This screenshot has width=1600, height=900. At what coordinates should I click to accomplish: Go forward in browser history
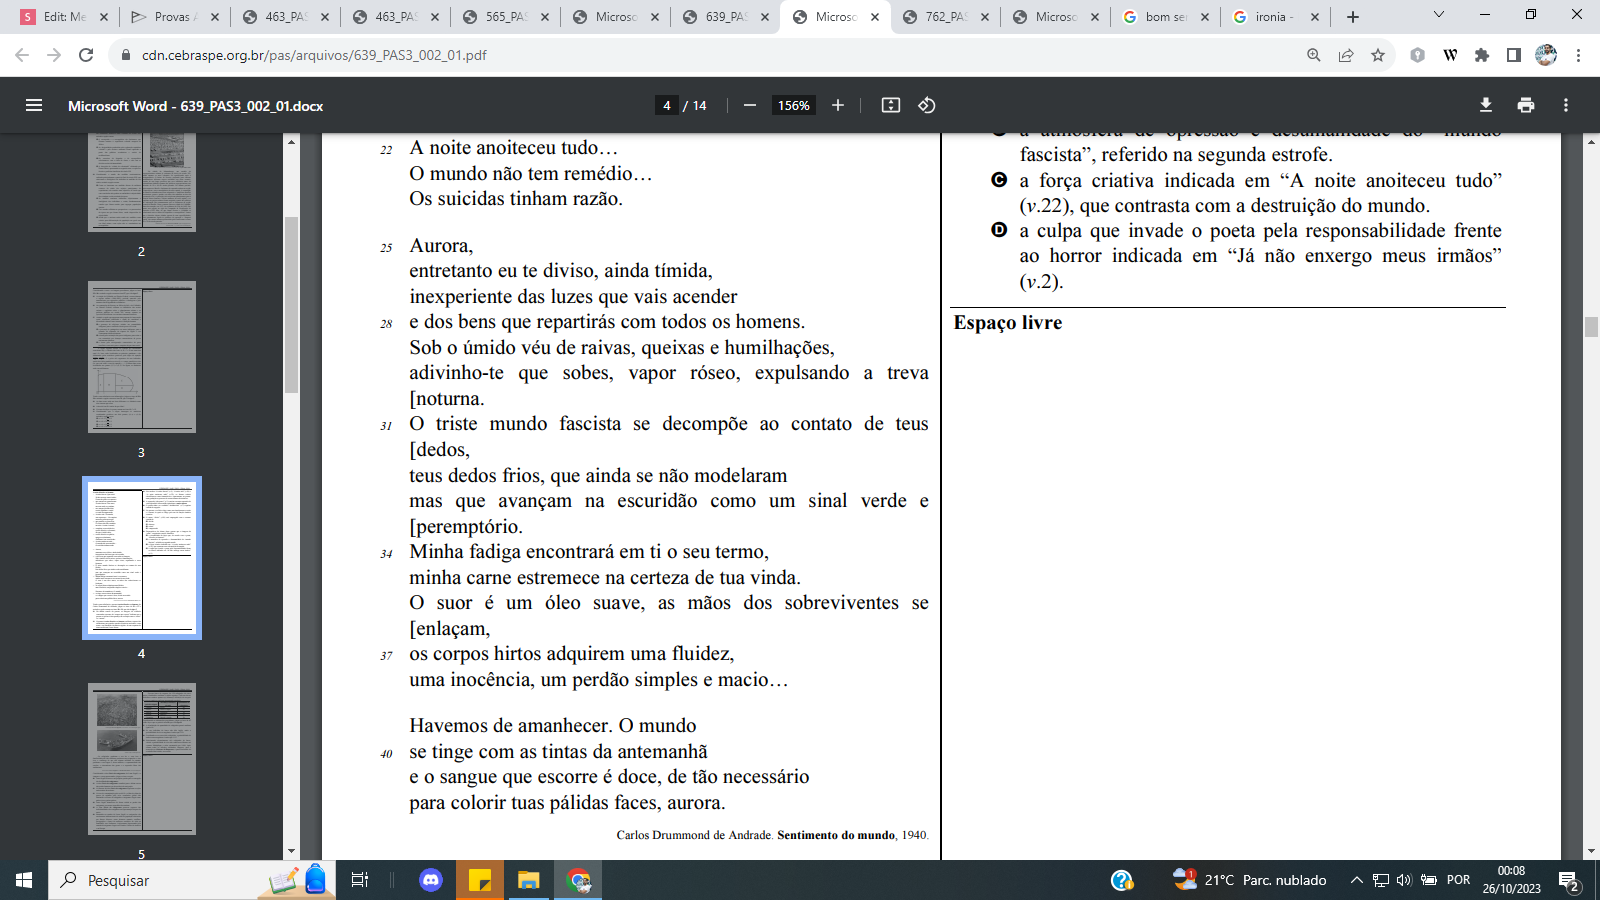54,55
